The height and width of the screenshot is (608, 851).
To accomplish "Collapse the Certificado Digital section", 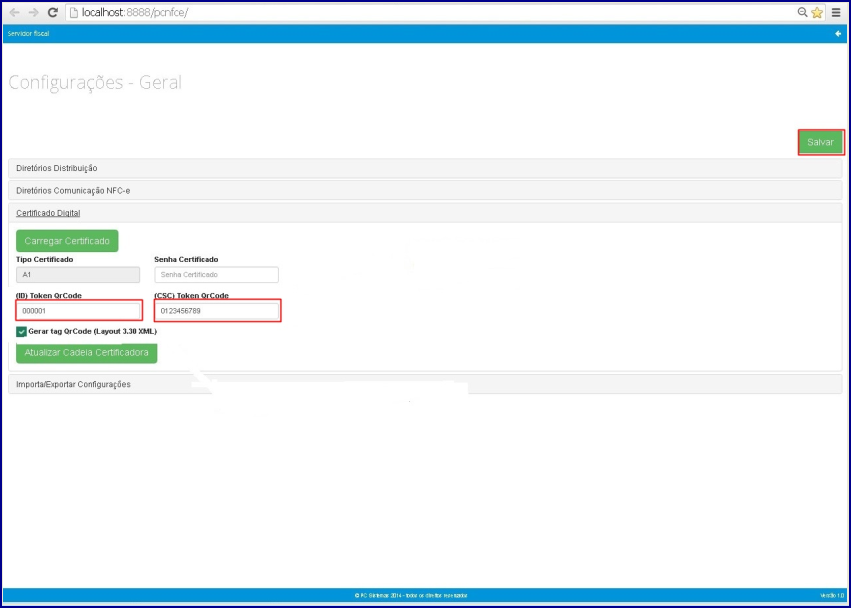I will [x=425, y=213].
